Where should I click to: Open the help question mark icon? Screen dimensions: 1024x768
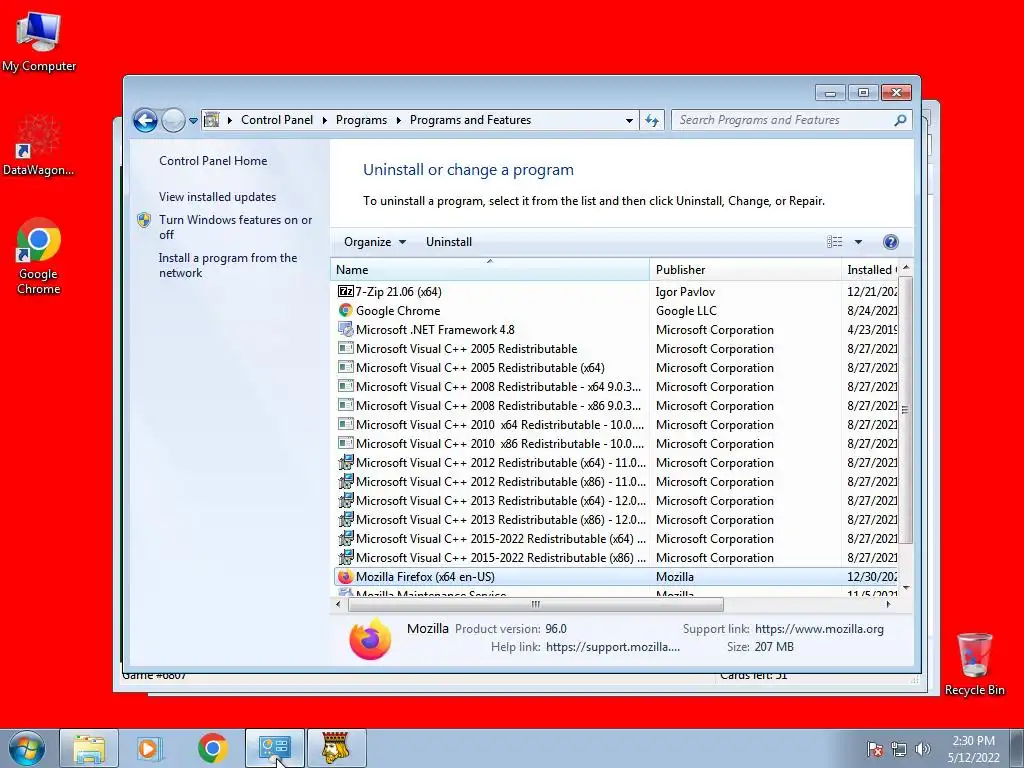890,242
